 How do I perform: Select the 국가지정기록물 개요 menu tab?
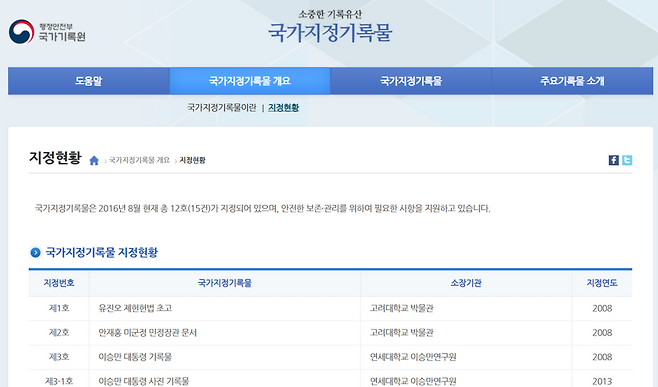pyautogui.click(x=250, y=81)
